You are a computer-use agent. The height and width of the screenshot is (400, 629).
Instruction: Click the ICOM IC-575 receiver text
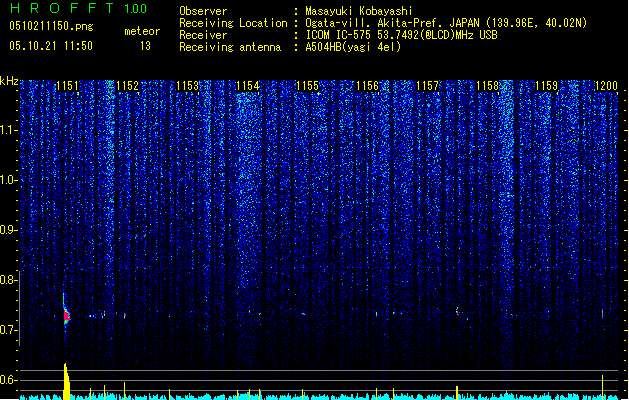401,35
